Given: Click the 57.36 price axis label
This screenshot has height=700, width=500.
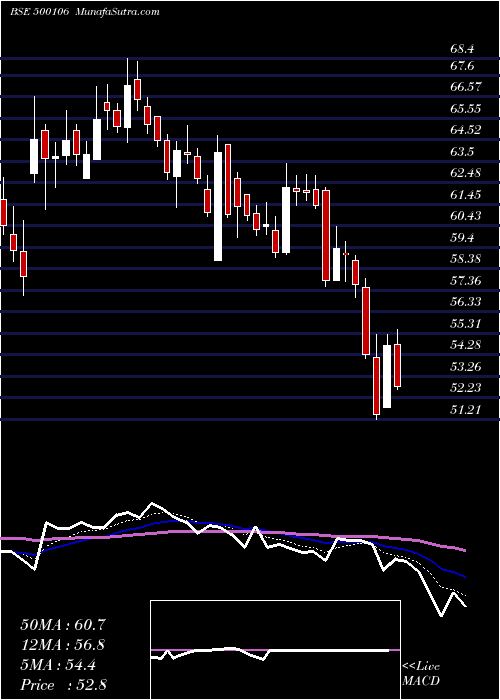Looking at the screenshot, I should click(466, 280).
